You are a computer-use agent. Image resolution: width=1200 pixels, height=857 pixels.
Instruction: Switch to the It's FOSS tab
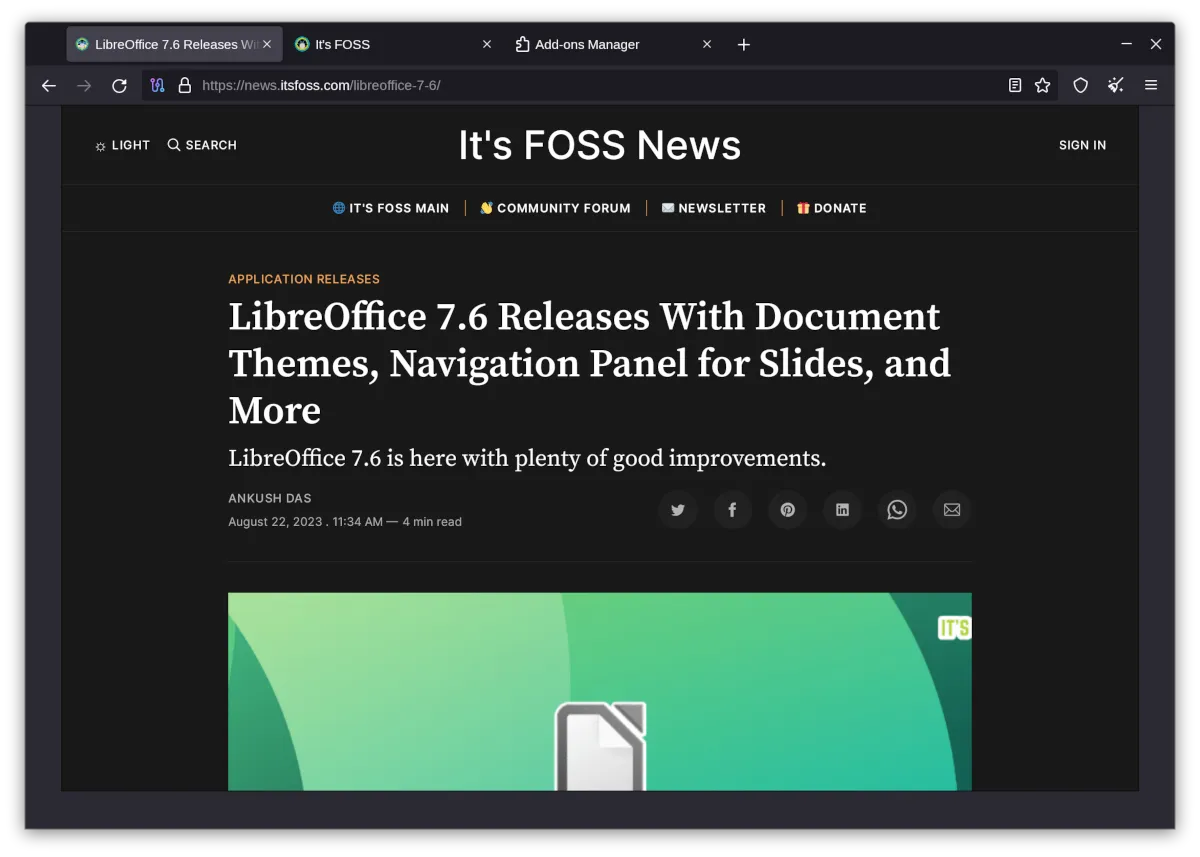385,45
